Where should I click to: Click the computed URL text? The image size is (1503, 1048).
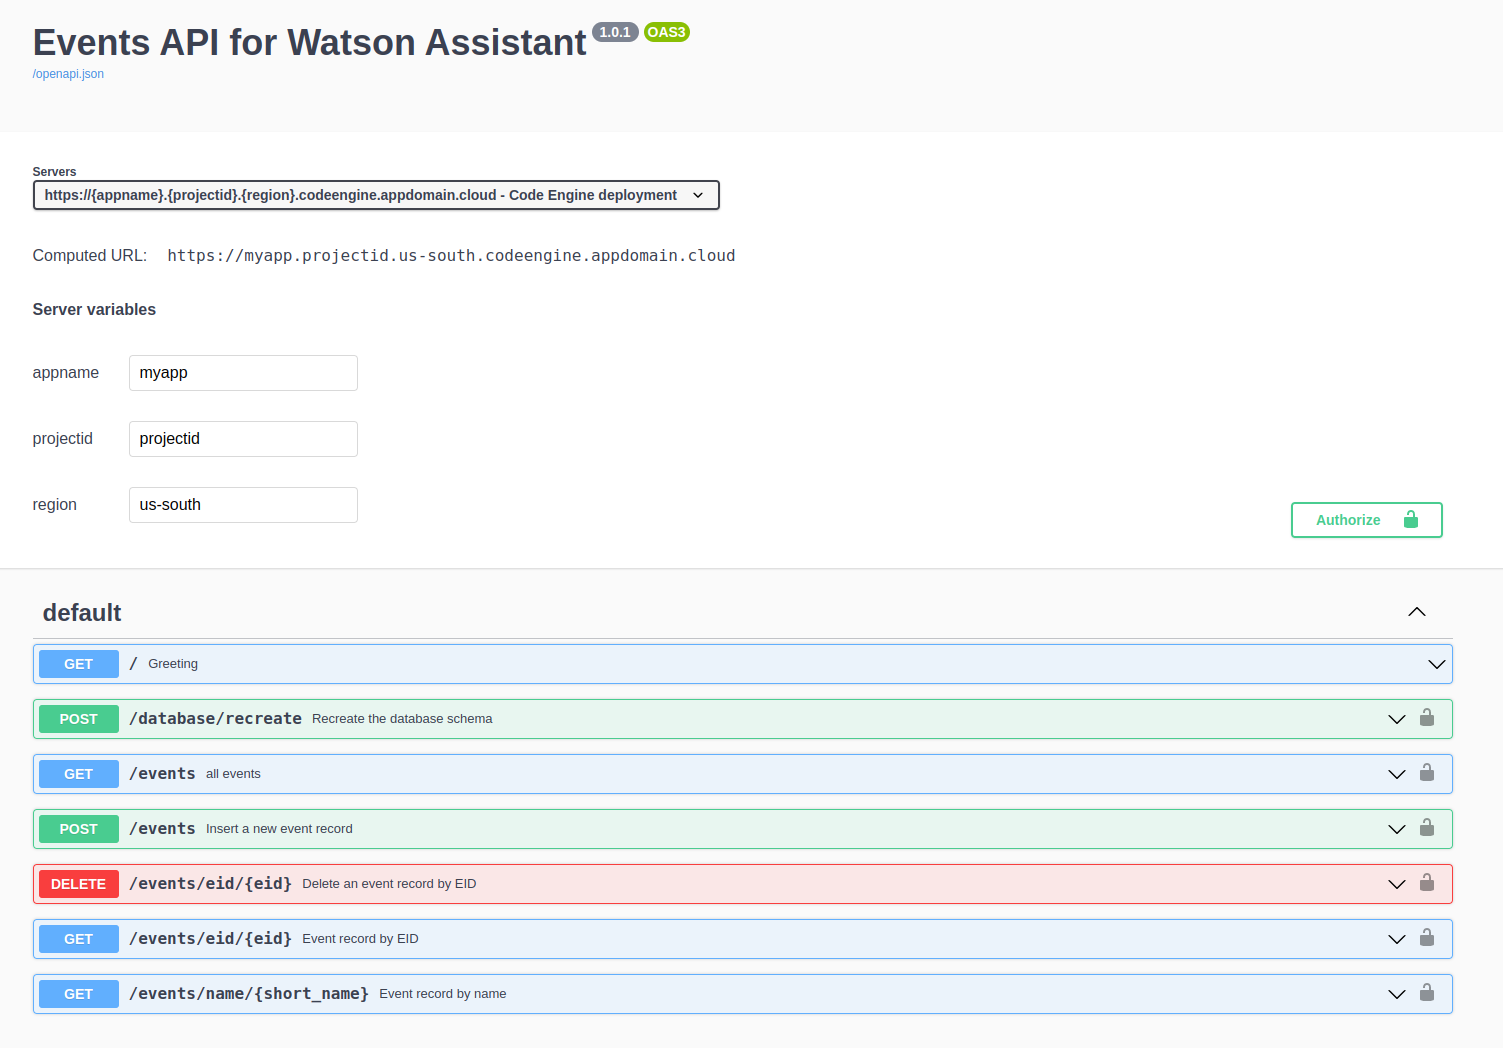point(451,256)
